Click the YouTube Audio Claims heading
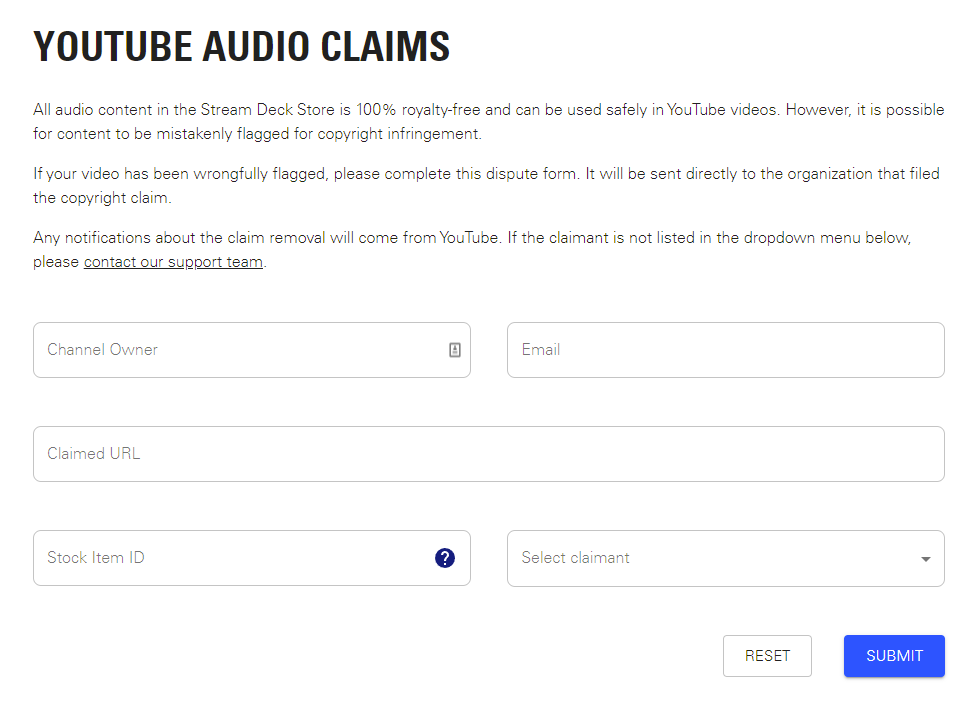 click(242, 47)
